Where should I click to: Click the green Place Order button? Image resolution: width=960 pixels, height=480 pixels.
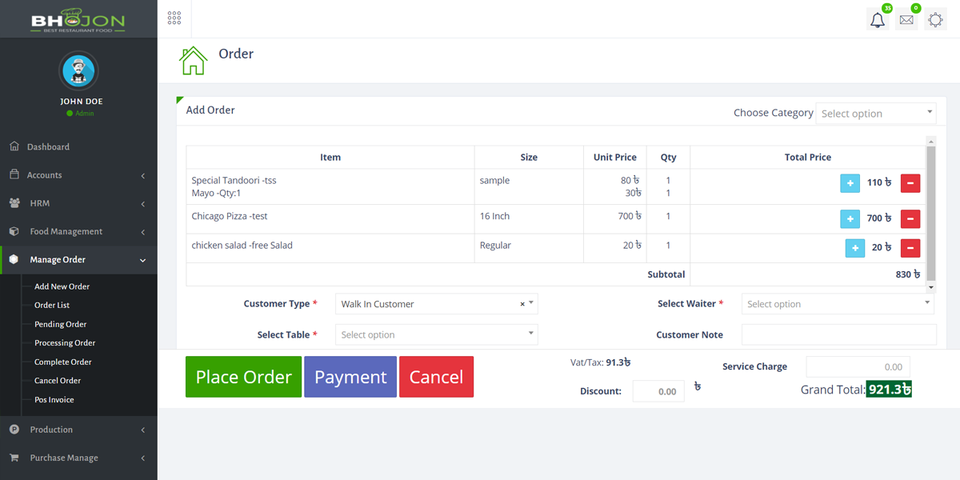(244, 377)
